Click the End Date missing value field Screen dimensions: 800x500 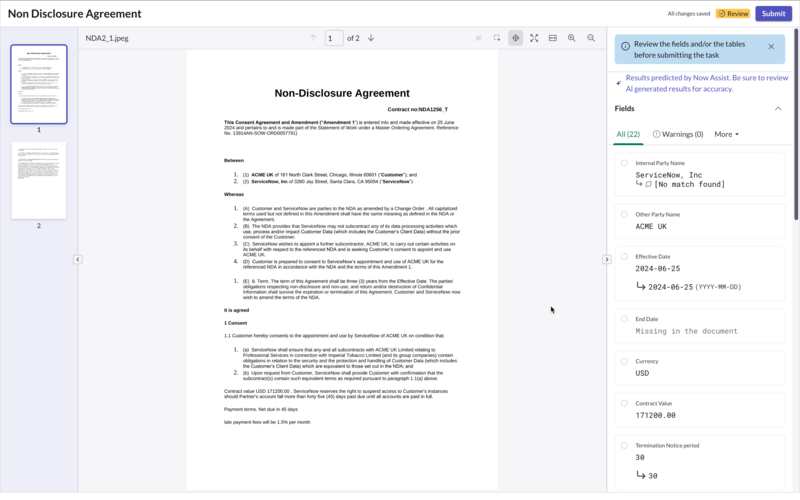pos(686,331)
